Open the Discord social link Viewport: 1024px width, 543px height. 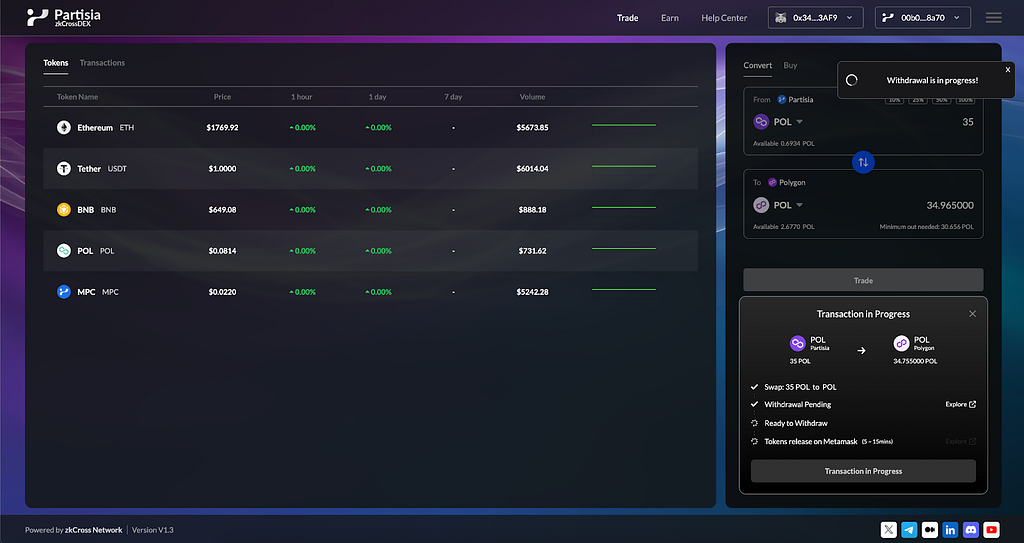pos(971,530)
